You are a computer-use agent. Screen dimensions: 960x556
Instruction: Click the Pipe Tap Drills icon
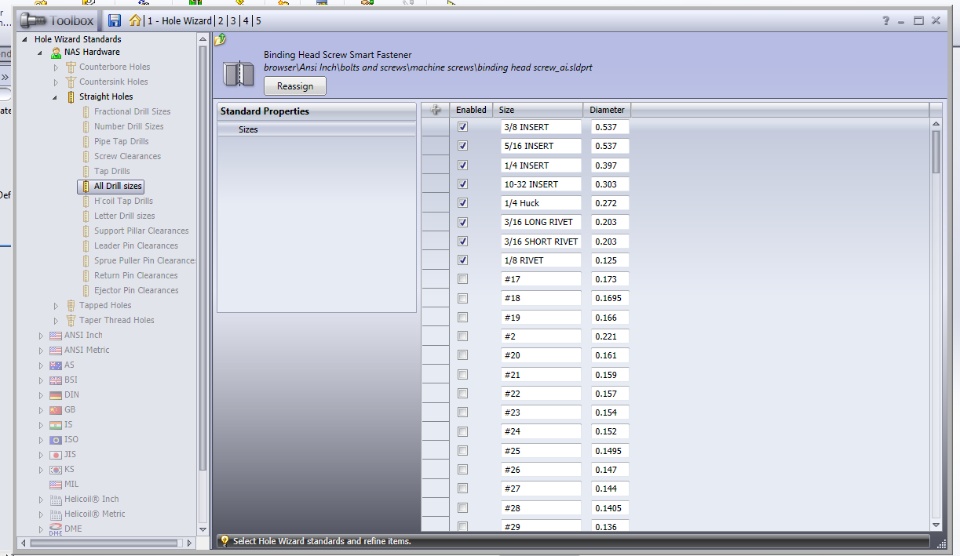pos(86,141)
